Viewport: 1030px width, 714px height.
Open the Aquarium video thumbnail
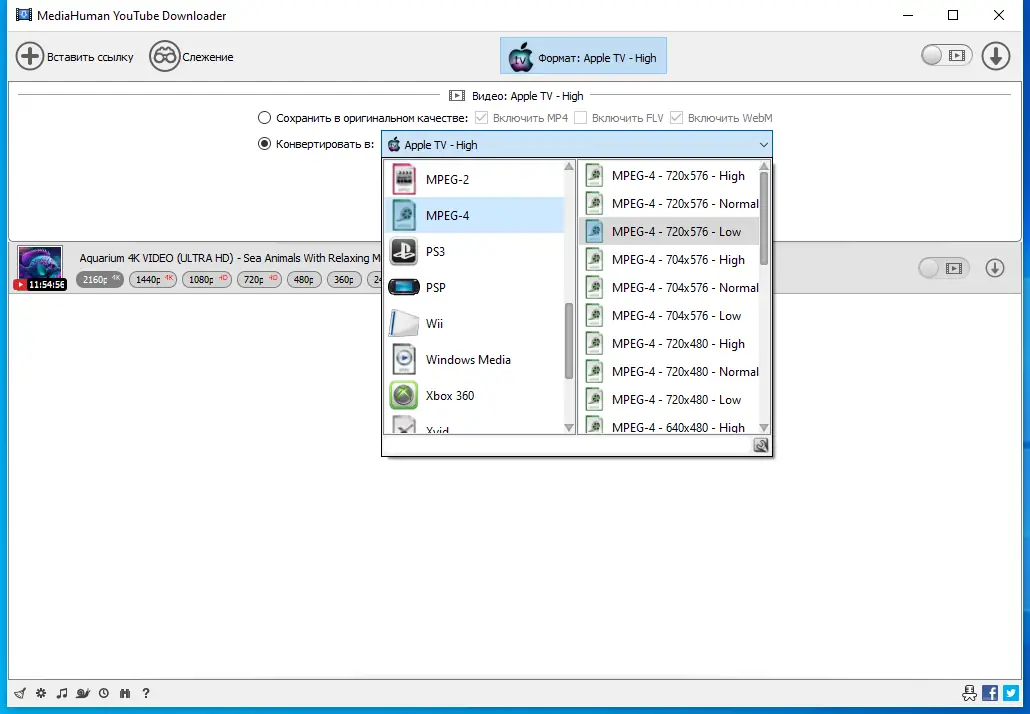(40, 268)
